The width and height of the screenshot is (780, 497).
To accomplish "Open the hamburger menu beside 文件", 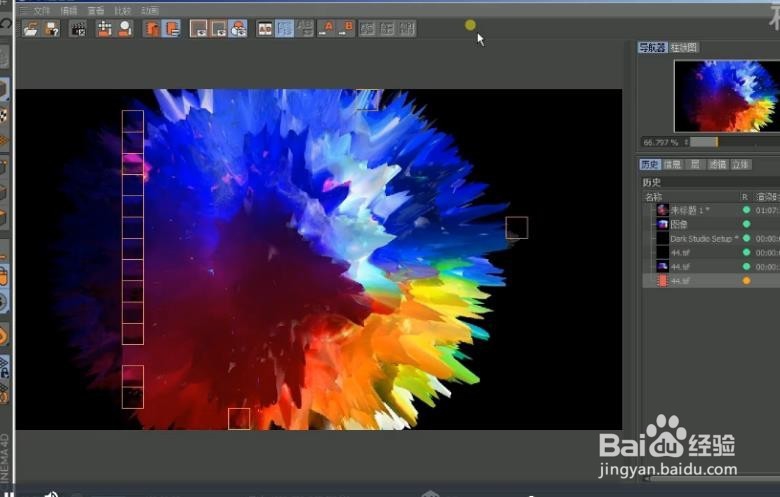I will (x=23, y=10).
